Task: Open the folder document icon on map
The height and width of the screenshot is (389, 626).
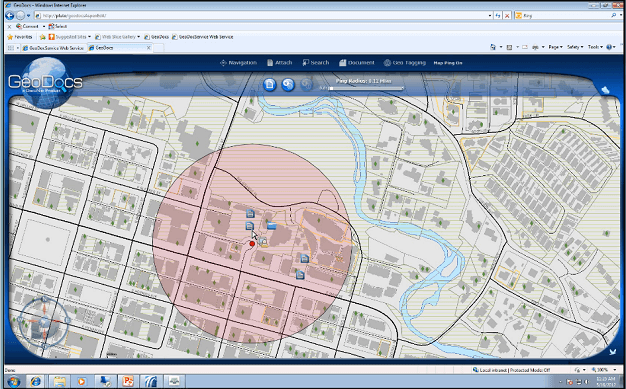Action: coord(271,226)
